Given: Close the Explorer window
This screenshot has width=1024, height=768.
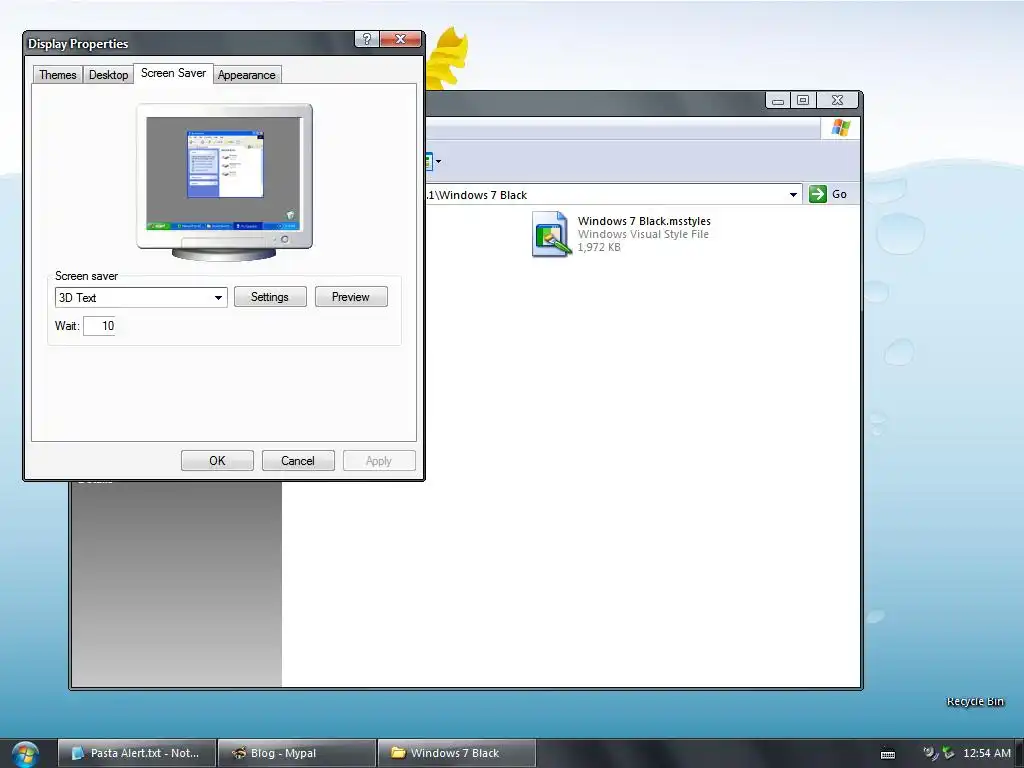Looking at the screenshot, I should tap(837, 101).
